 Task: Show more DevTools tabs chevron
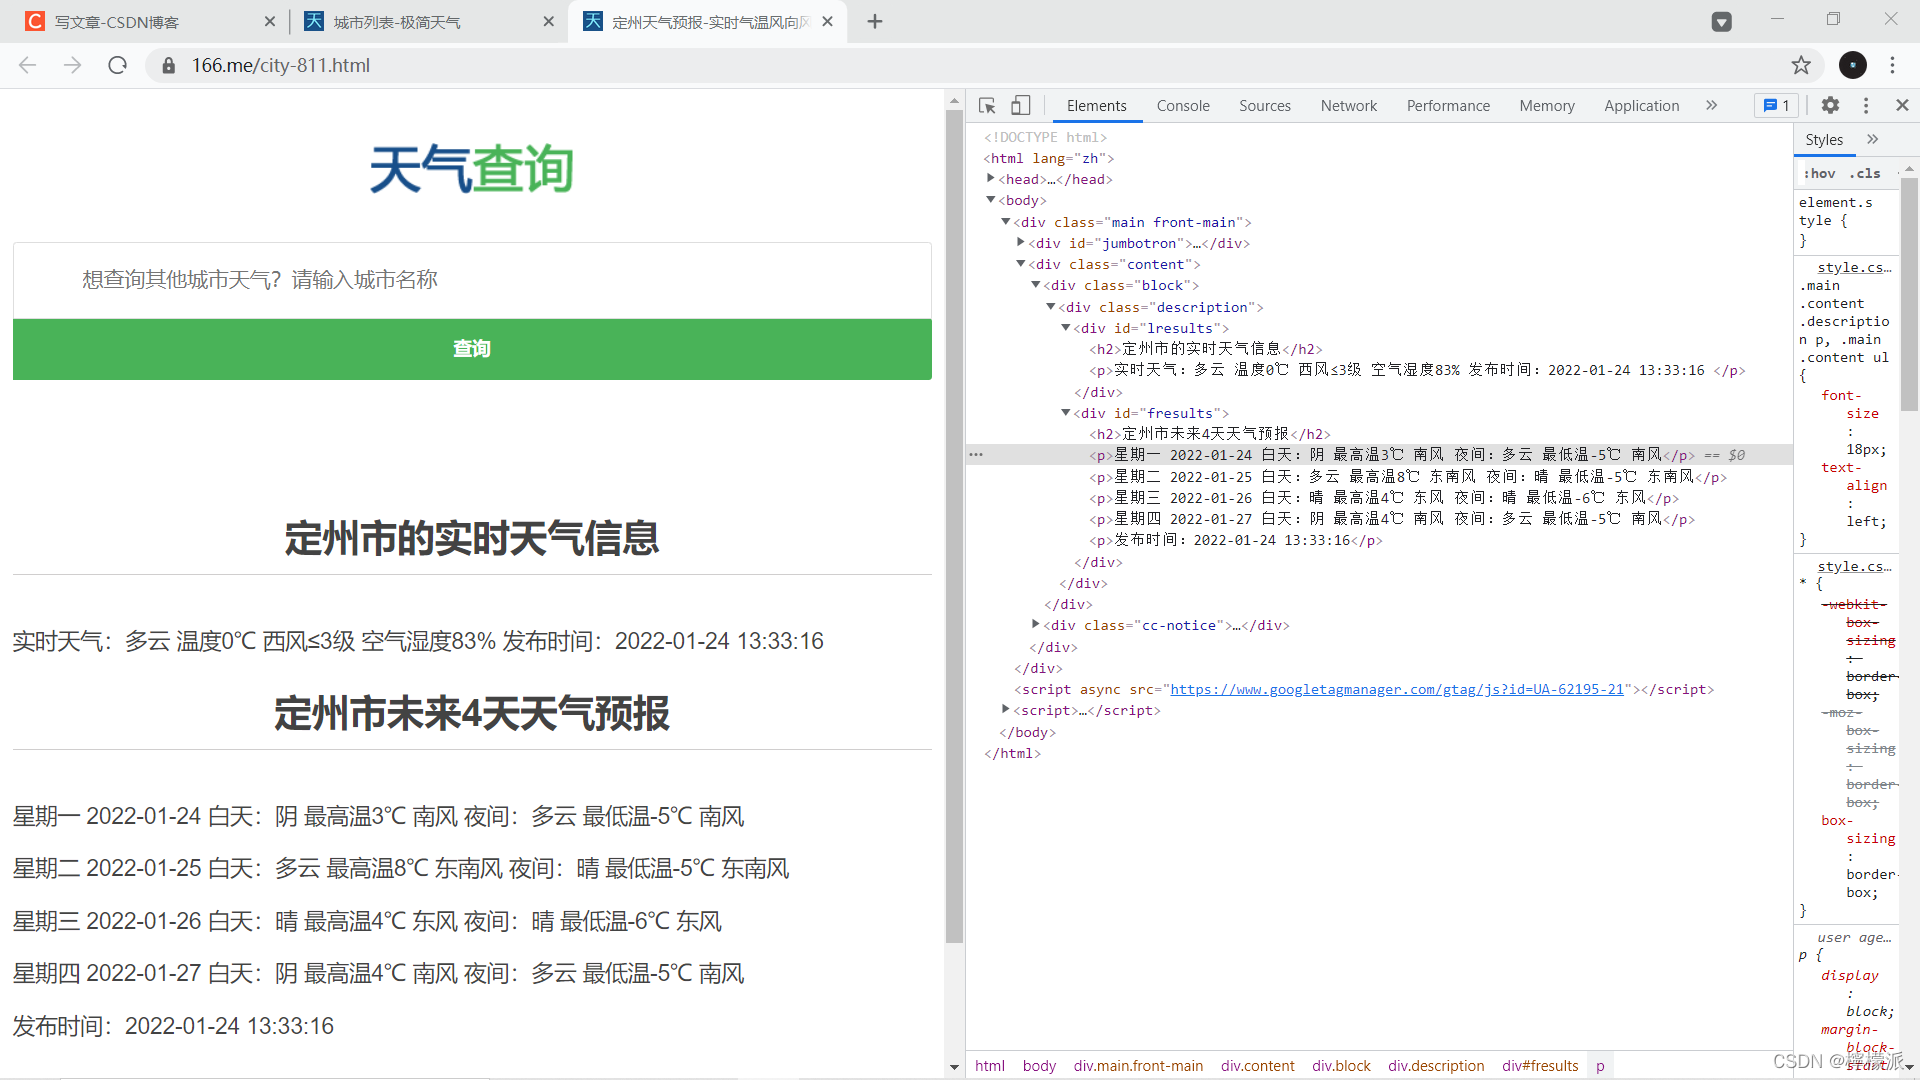click(x=1711, y=105)
